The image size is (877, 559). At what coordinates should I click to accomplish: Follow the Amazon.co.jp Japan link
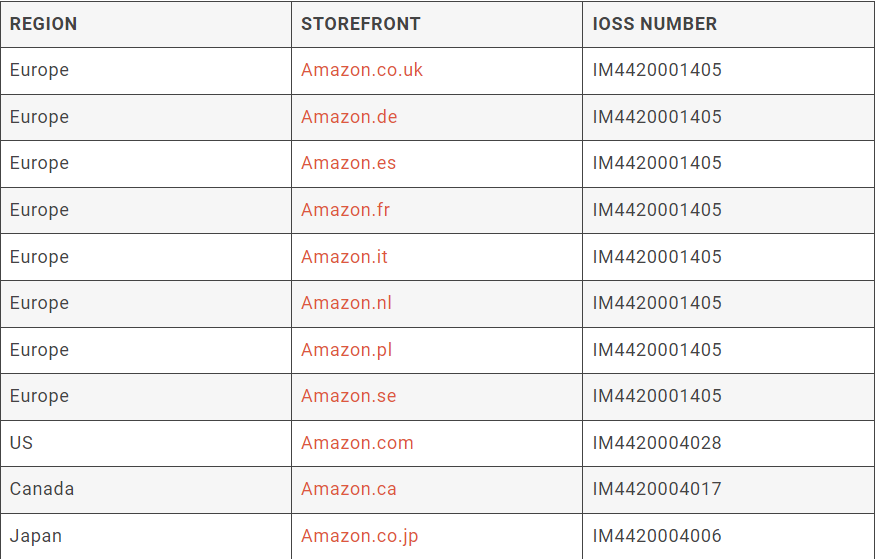click(x=359, y=536)
